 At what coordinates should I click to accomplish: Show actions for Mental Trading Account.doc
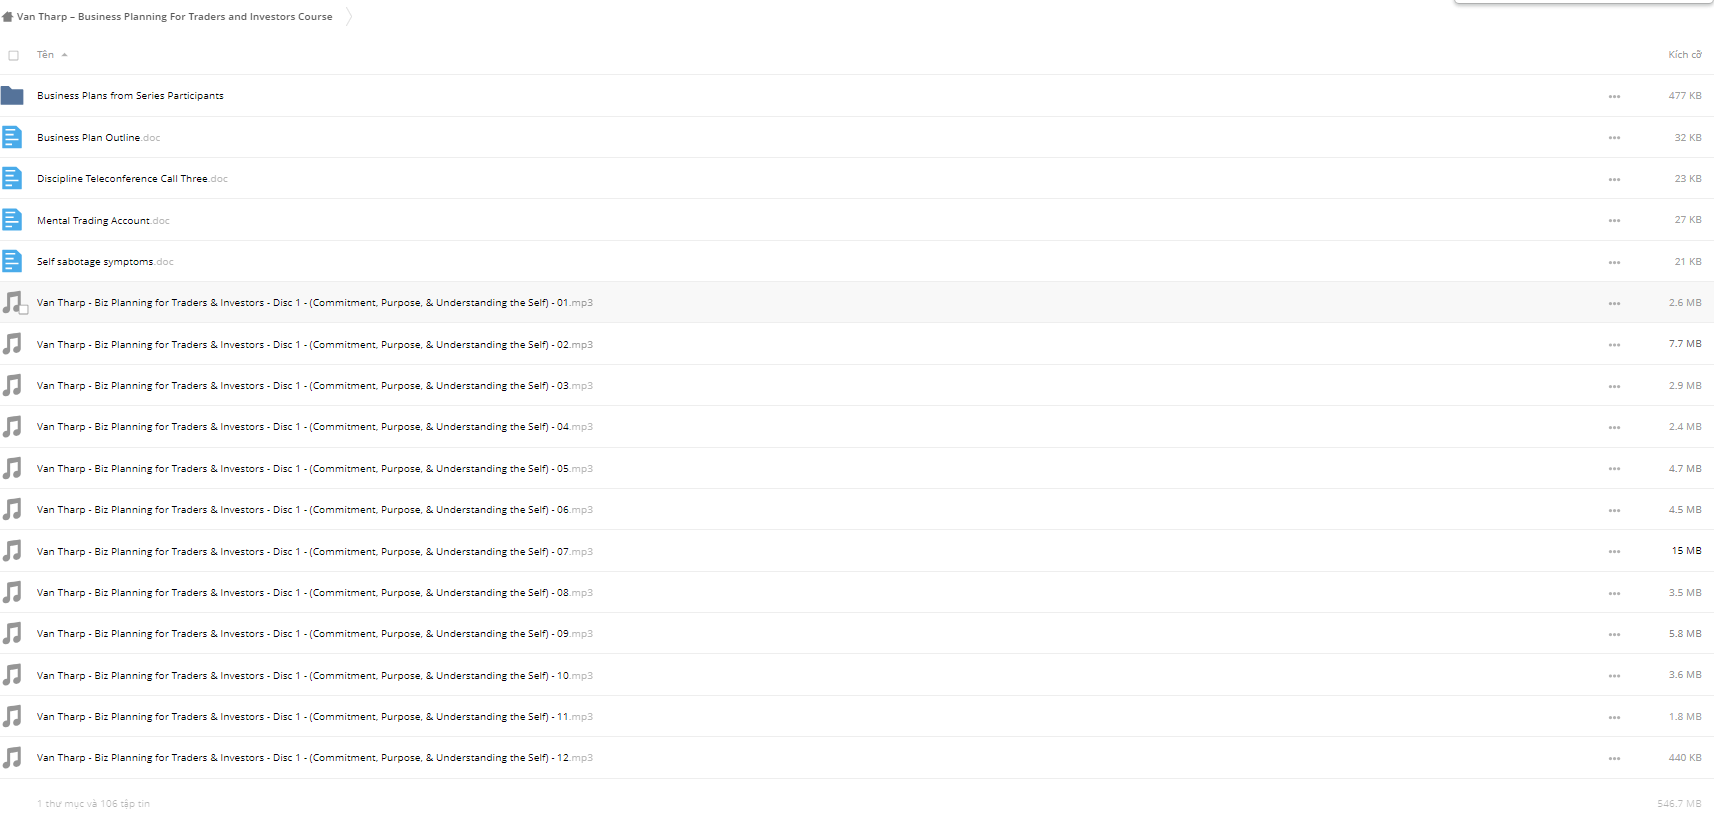coord(1614,221)
